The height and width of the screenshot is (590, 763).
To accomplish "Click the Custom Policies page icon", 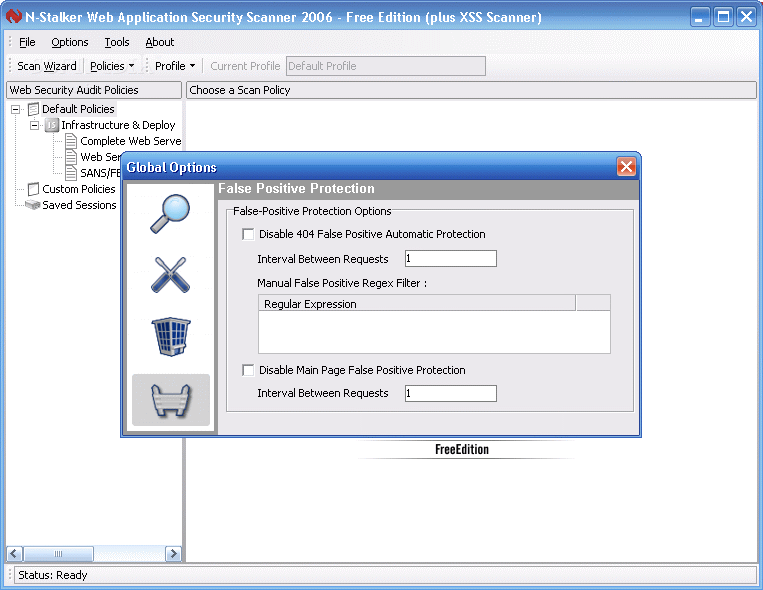I will point(34,189).
